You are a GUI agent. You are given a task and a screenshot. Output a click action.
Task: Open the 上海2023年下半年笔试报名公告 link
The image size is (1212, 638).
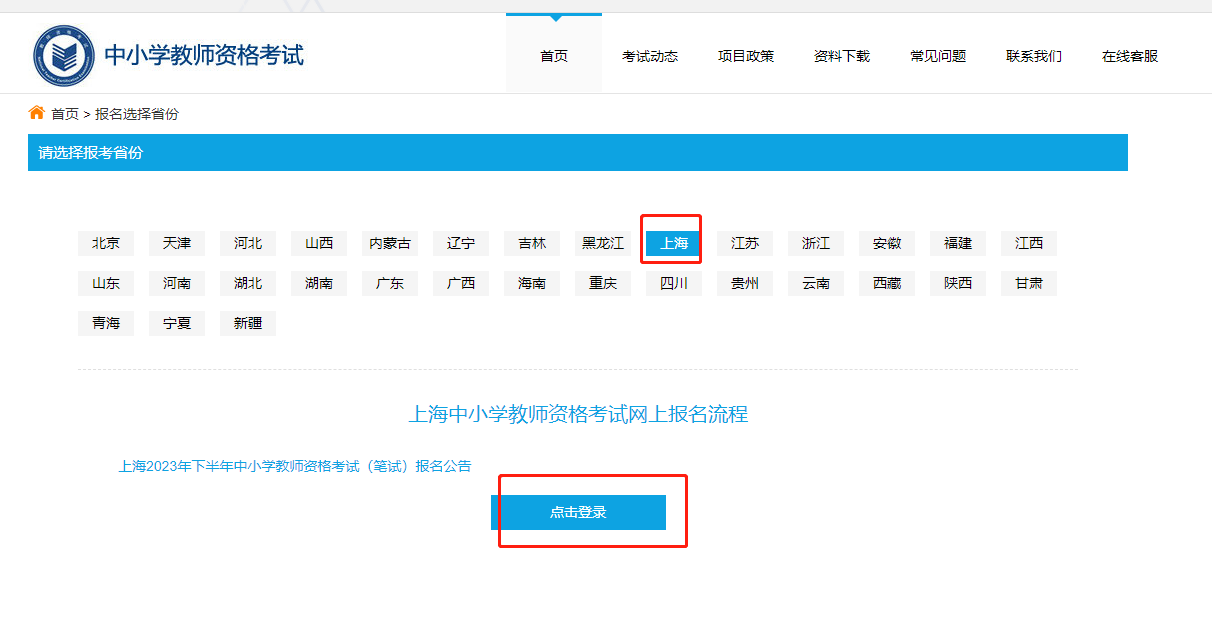click(x=294, y=465)
